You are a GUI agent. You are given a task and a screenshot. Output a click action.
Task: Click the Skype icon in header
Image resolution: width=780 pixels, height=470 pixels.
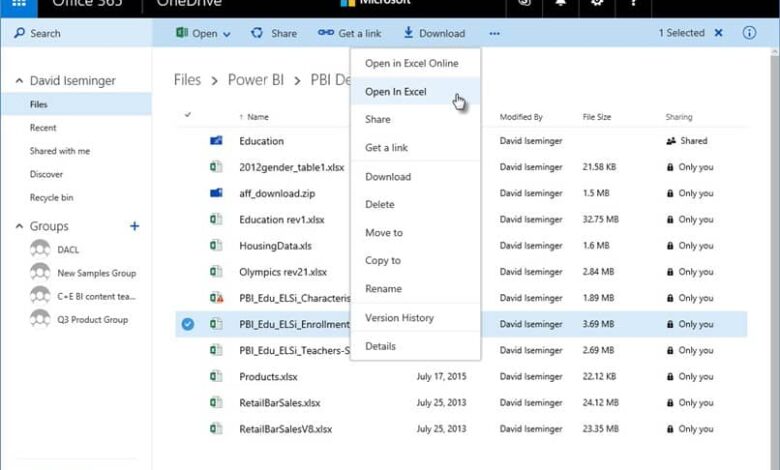pos(524,3)
